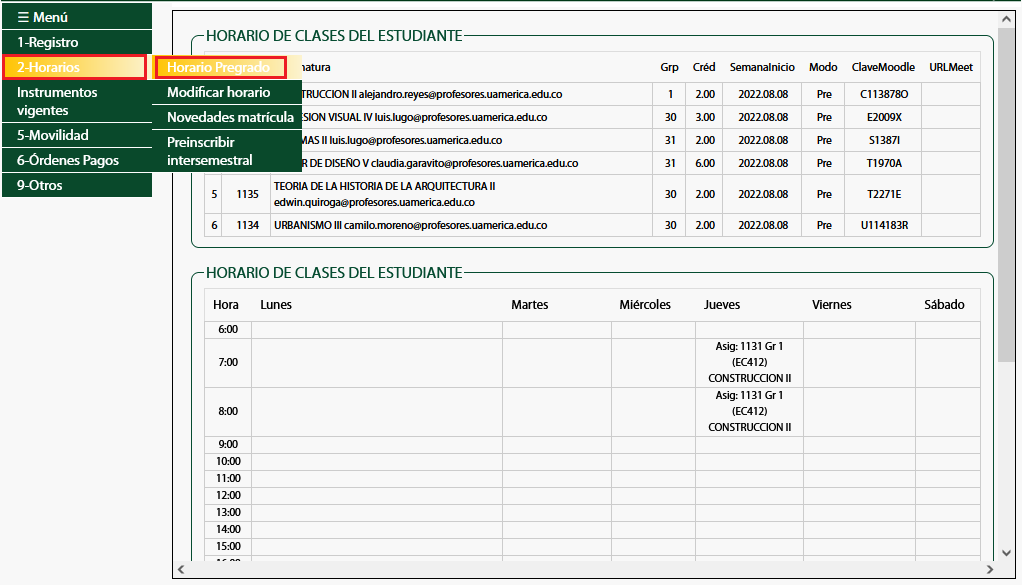Select TEORIA DE LA HISTORIA DE LA ARQUITECTURA II
Image resolution: width=1022 pixels, height=585 pixels.
click(385, 186)
